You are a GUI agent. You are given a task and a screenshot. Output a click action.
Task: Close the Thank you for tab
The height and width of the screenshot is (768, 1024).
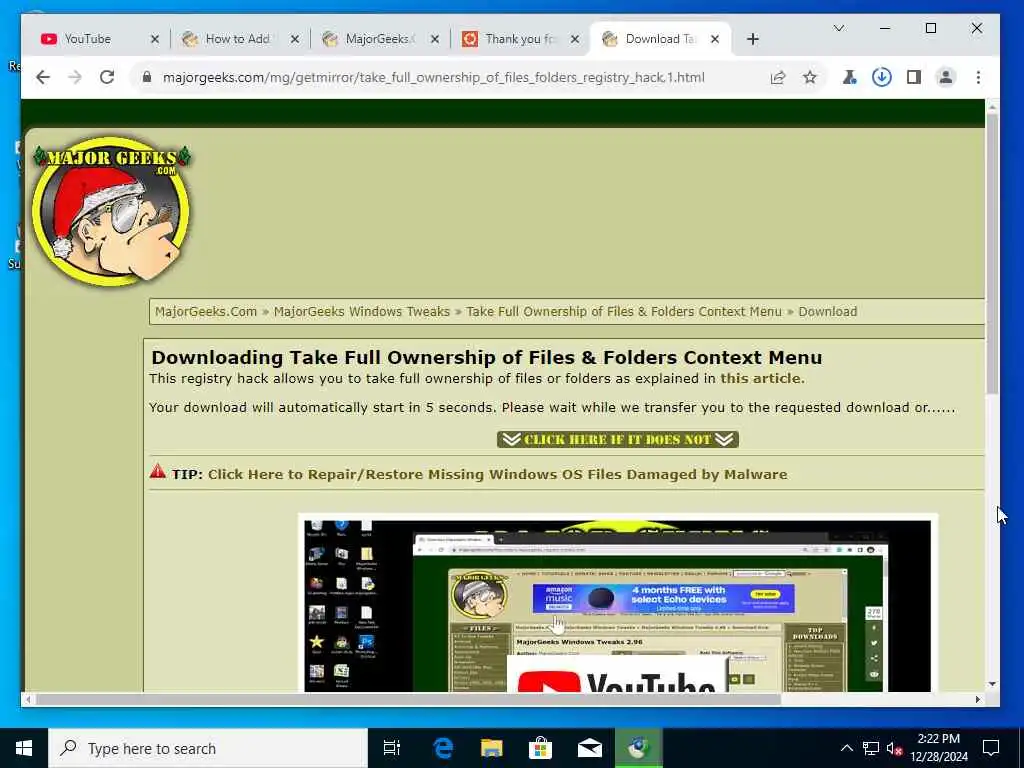575,39
